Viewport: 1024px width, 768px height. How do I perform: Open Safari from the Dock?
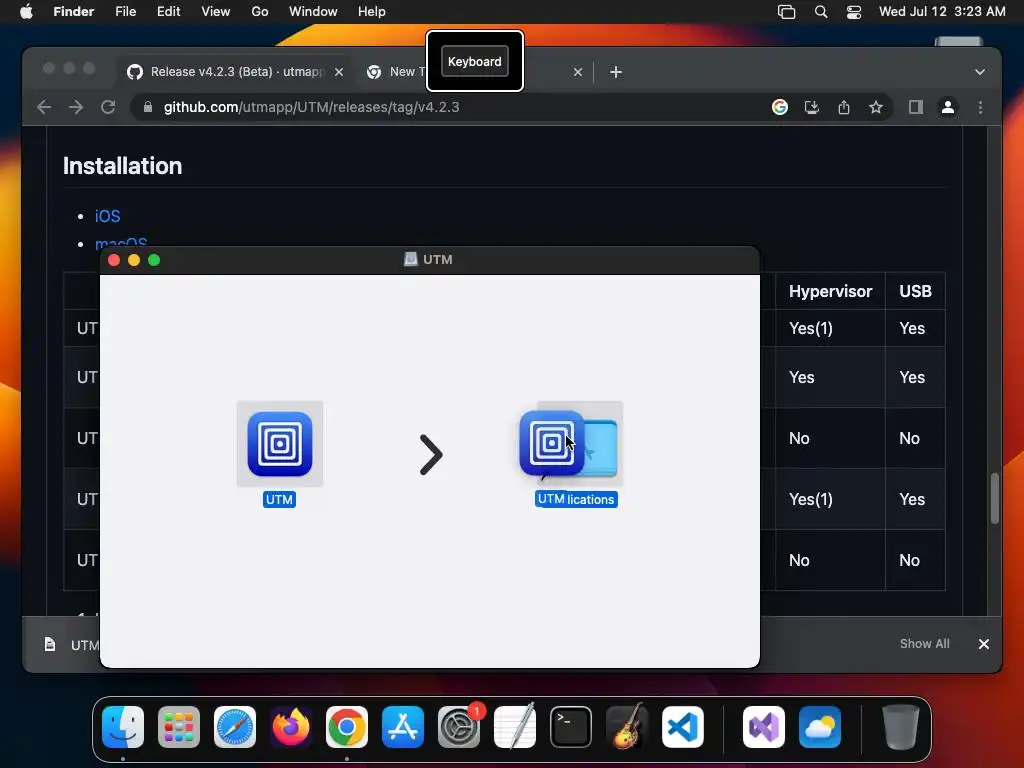[x=235, y=727]
